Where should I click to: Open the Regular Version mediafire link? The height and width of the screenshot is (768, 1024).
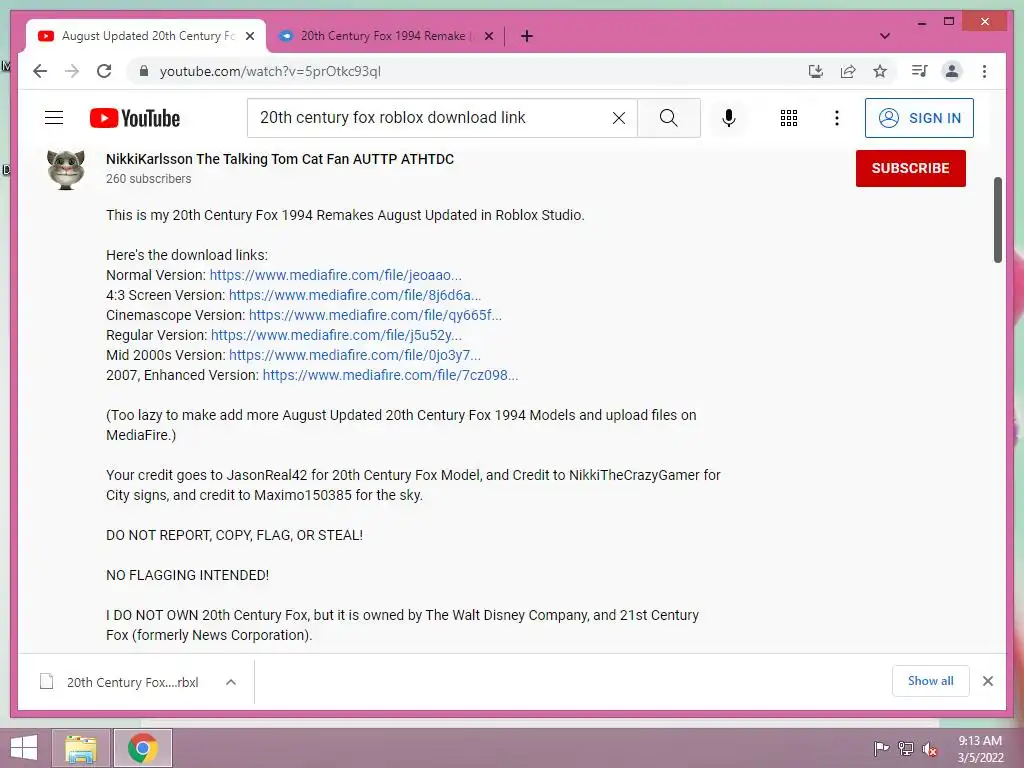point(336,335)
